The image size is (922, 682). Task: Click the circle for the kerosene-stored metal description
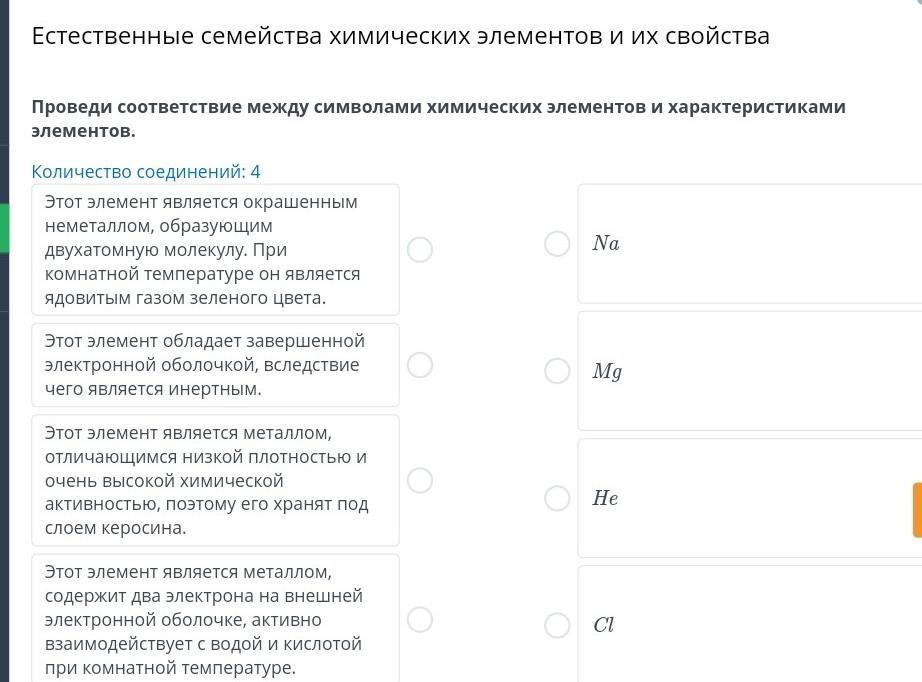420,480
